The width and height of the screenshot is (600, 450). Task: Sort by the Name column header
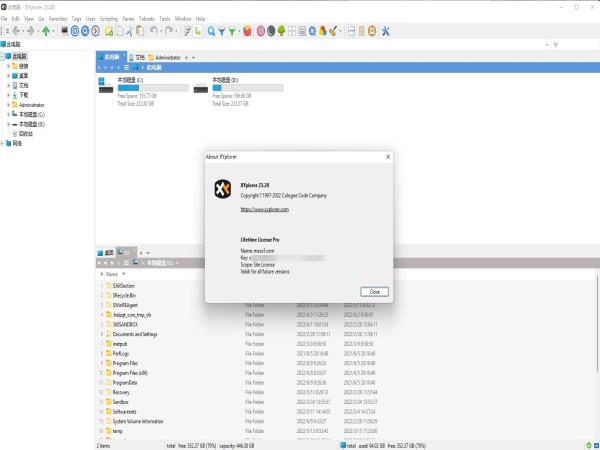pos(112,274)
